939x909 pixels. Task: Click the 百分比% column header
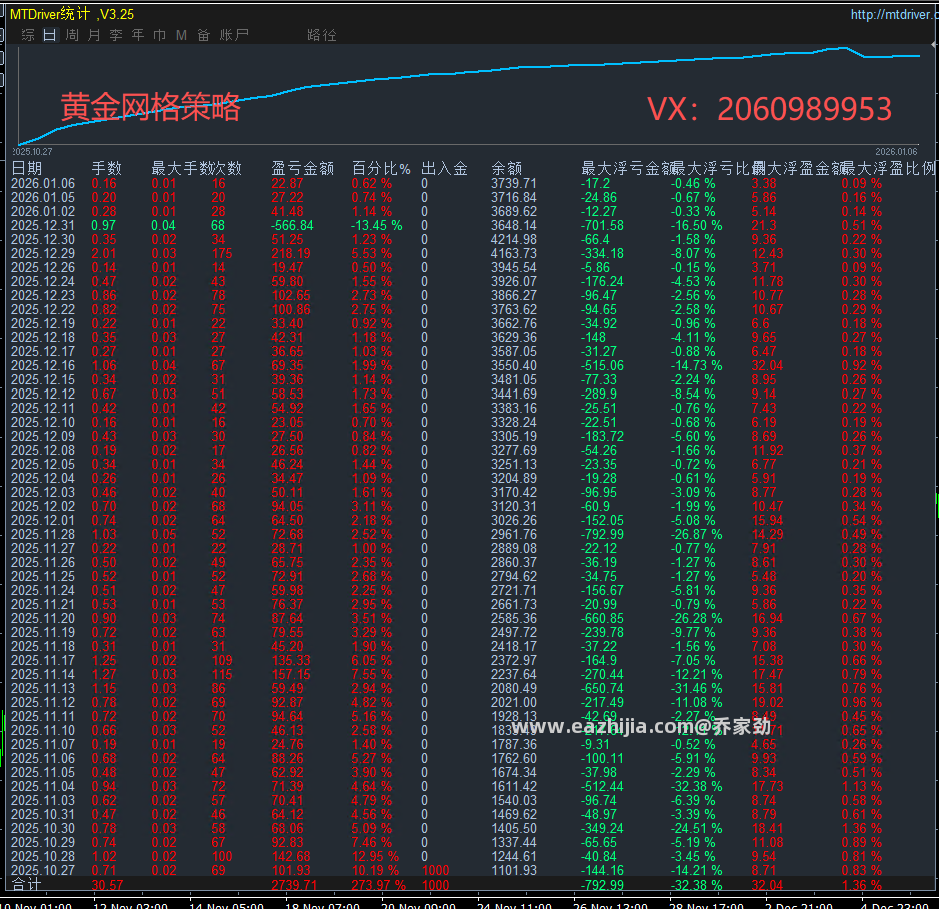381,168
